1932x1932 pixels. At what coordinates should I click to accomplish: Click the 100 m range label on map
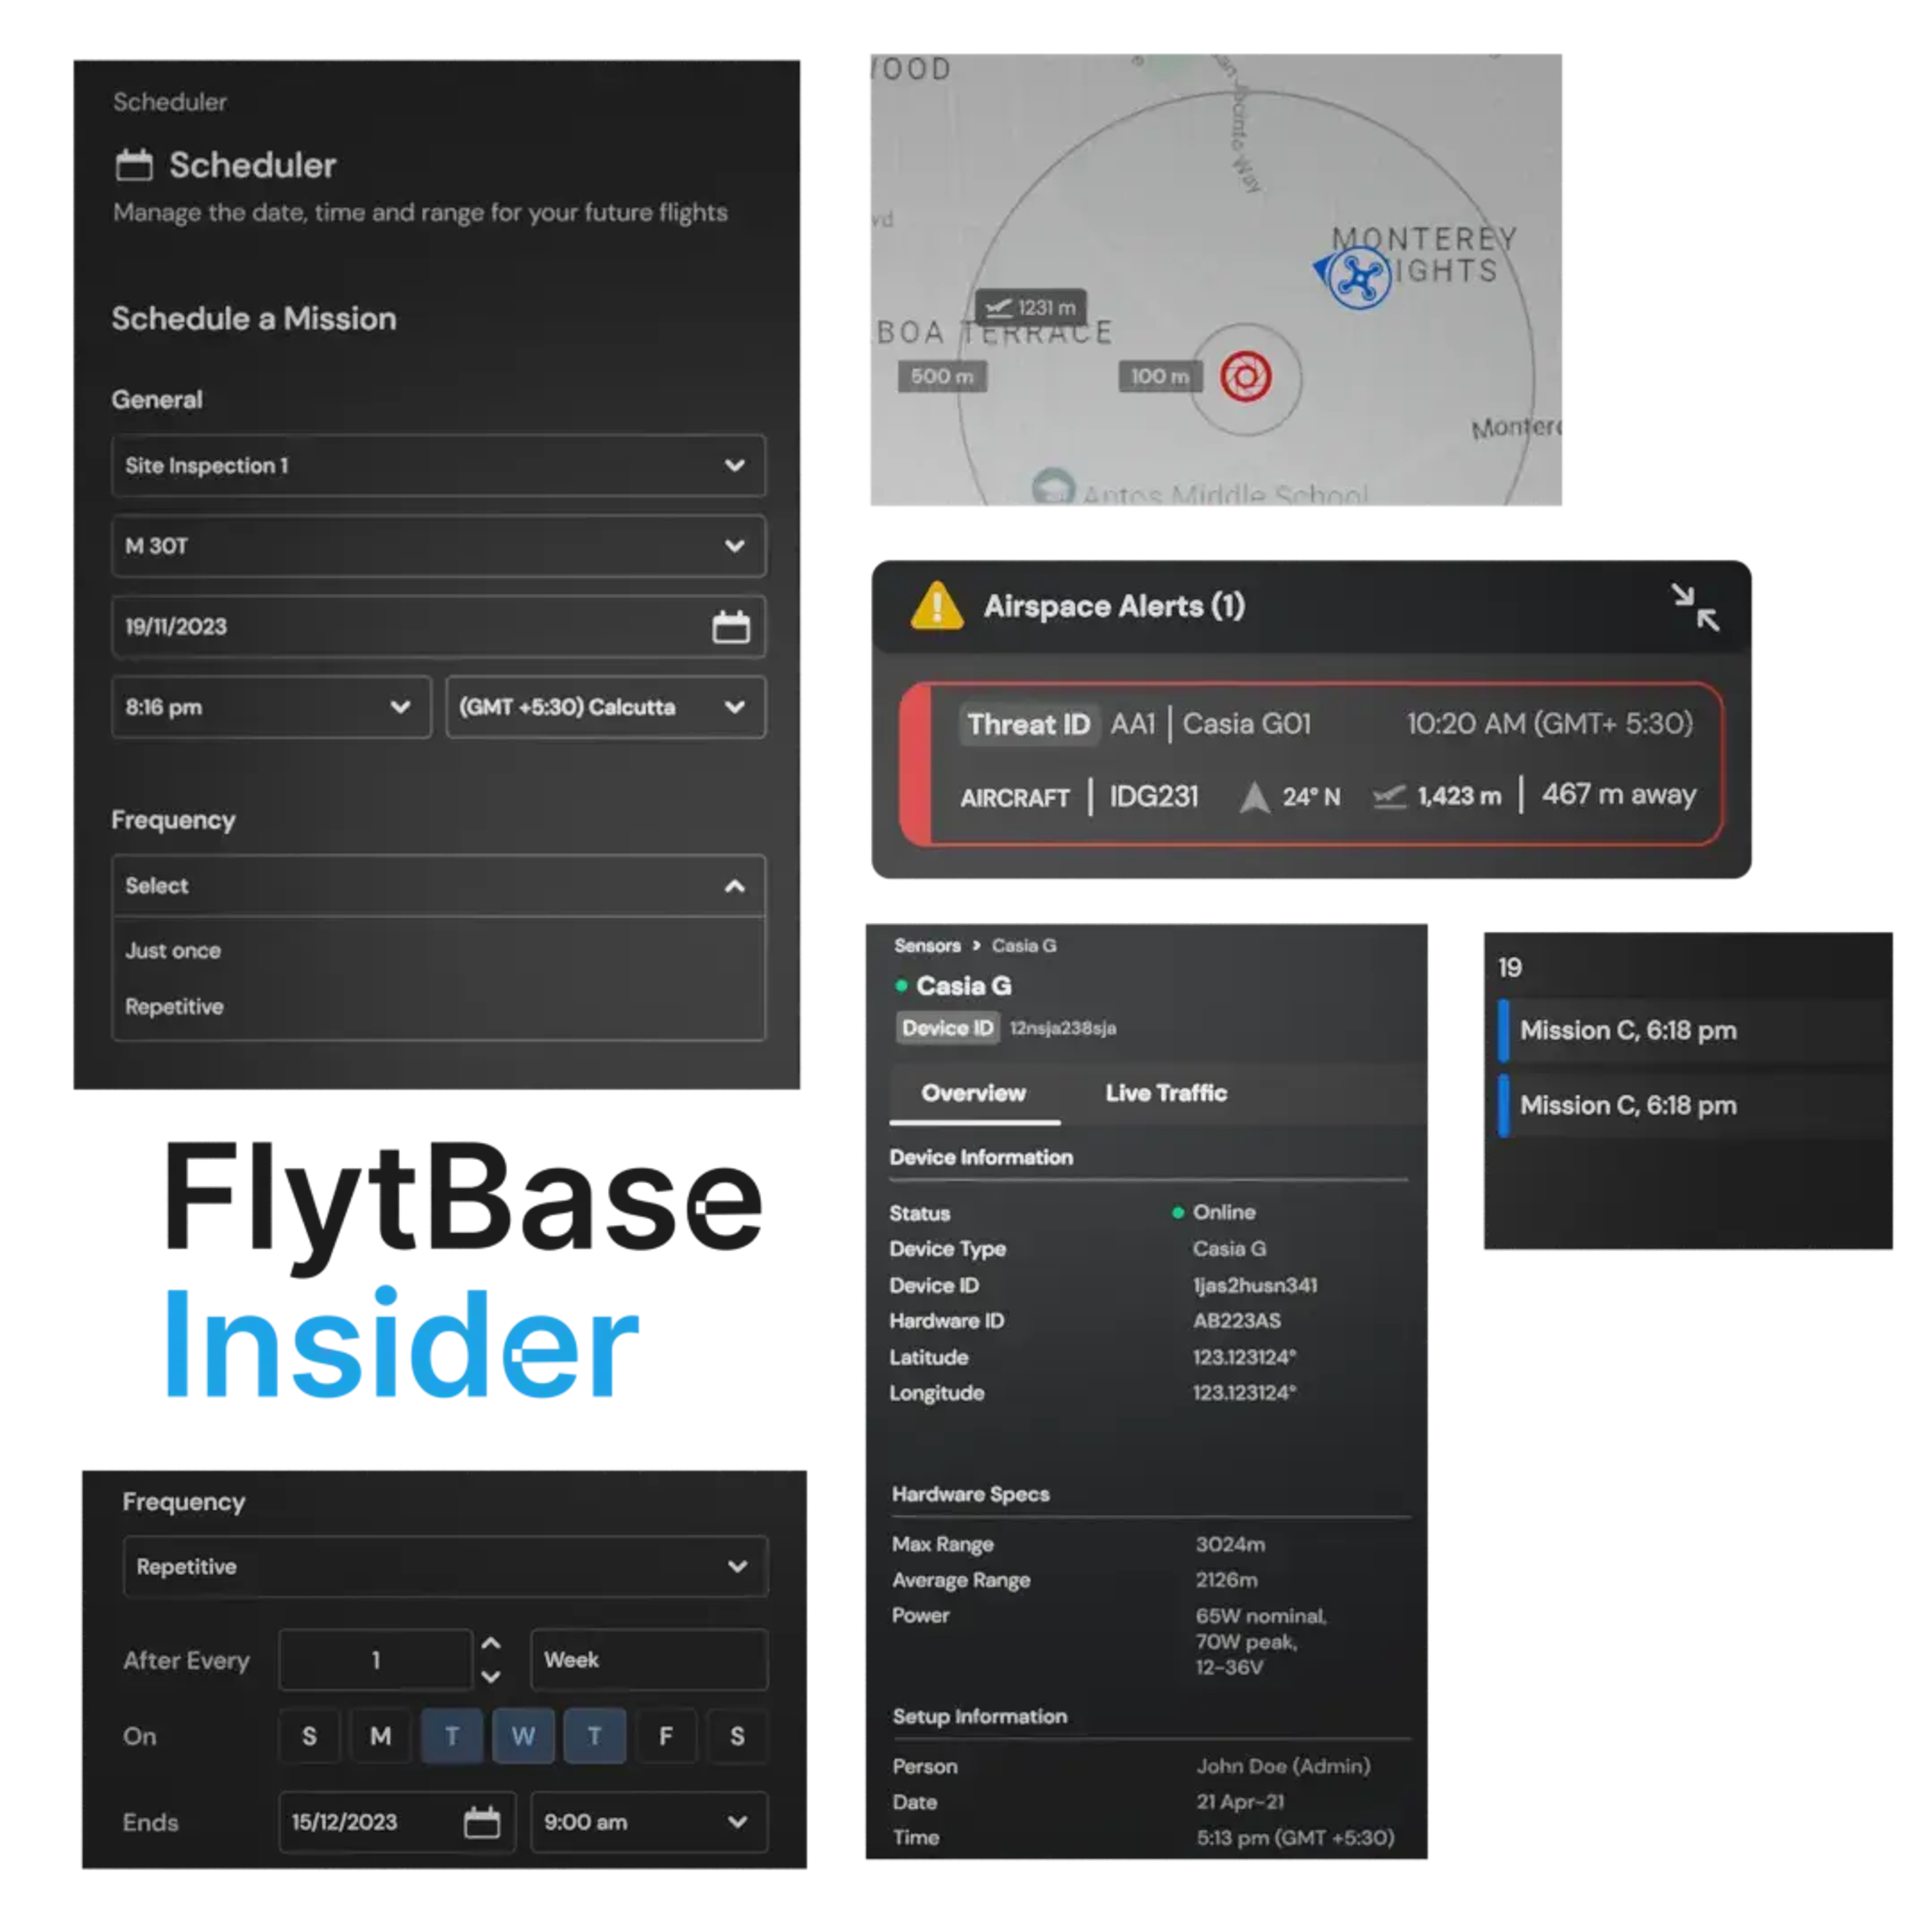1160,376
